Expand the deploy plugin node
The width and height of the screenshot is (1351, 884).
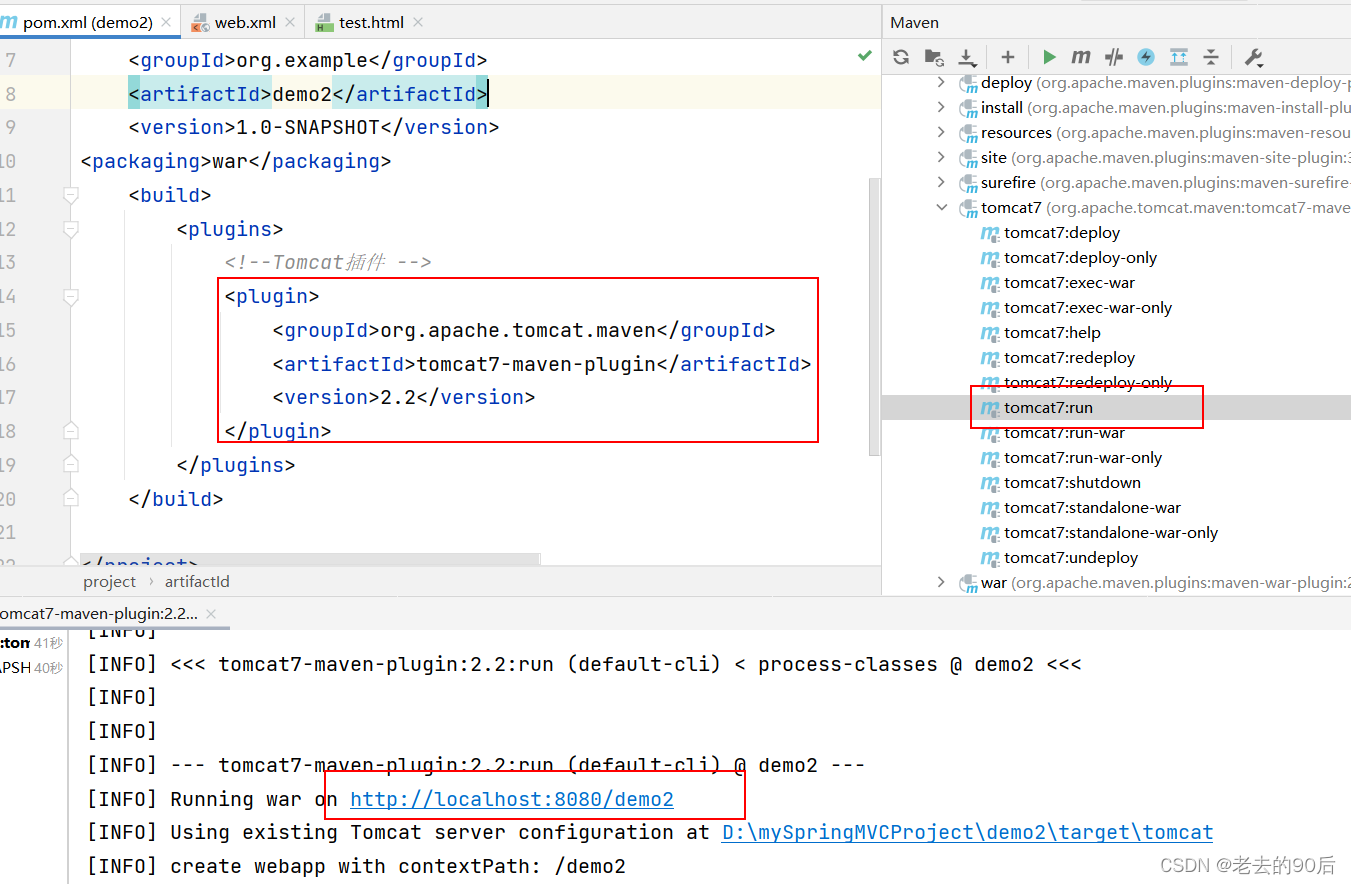pyautogui.click(x=941, y=82)
